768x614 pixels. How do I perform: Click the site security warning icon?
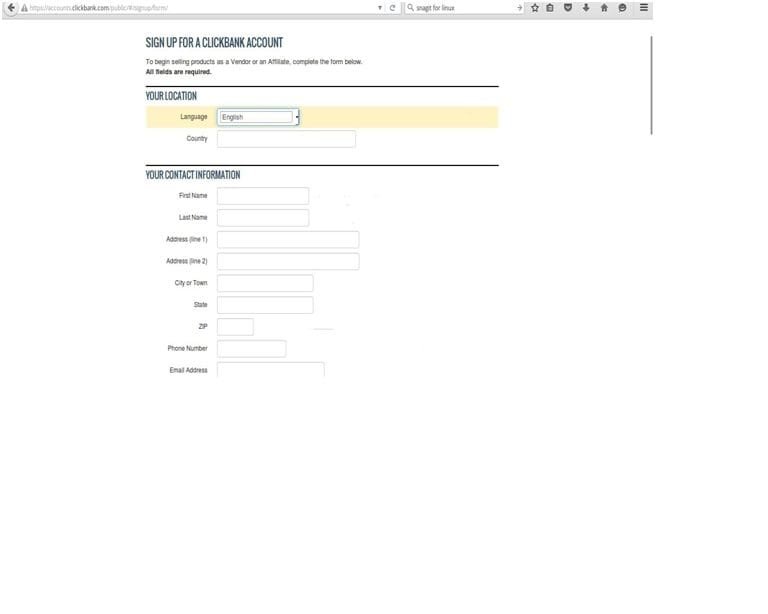click(24, 8)
